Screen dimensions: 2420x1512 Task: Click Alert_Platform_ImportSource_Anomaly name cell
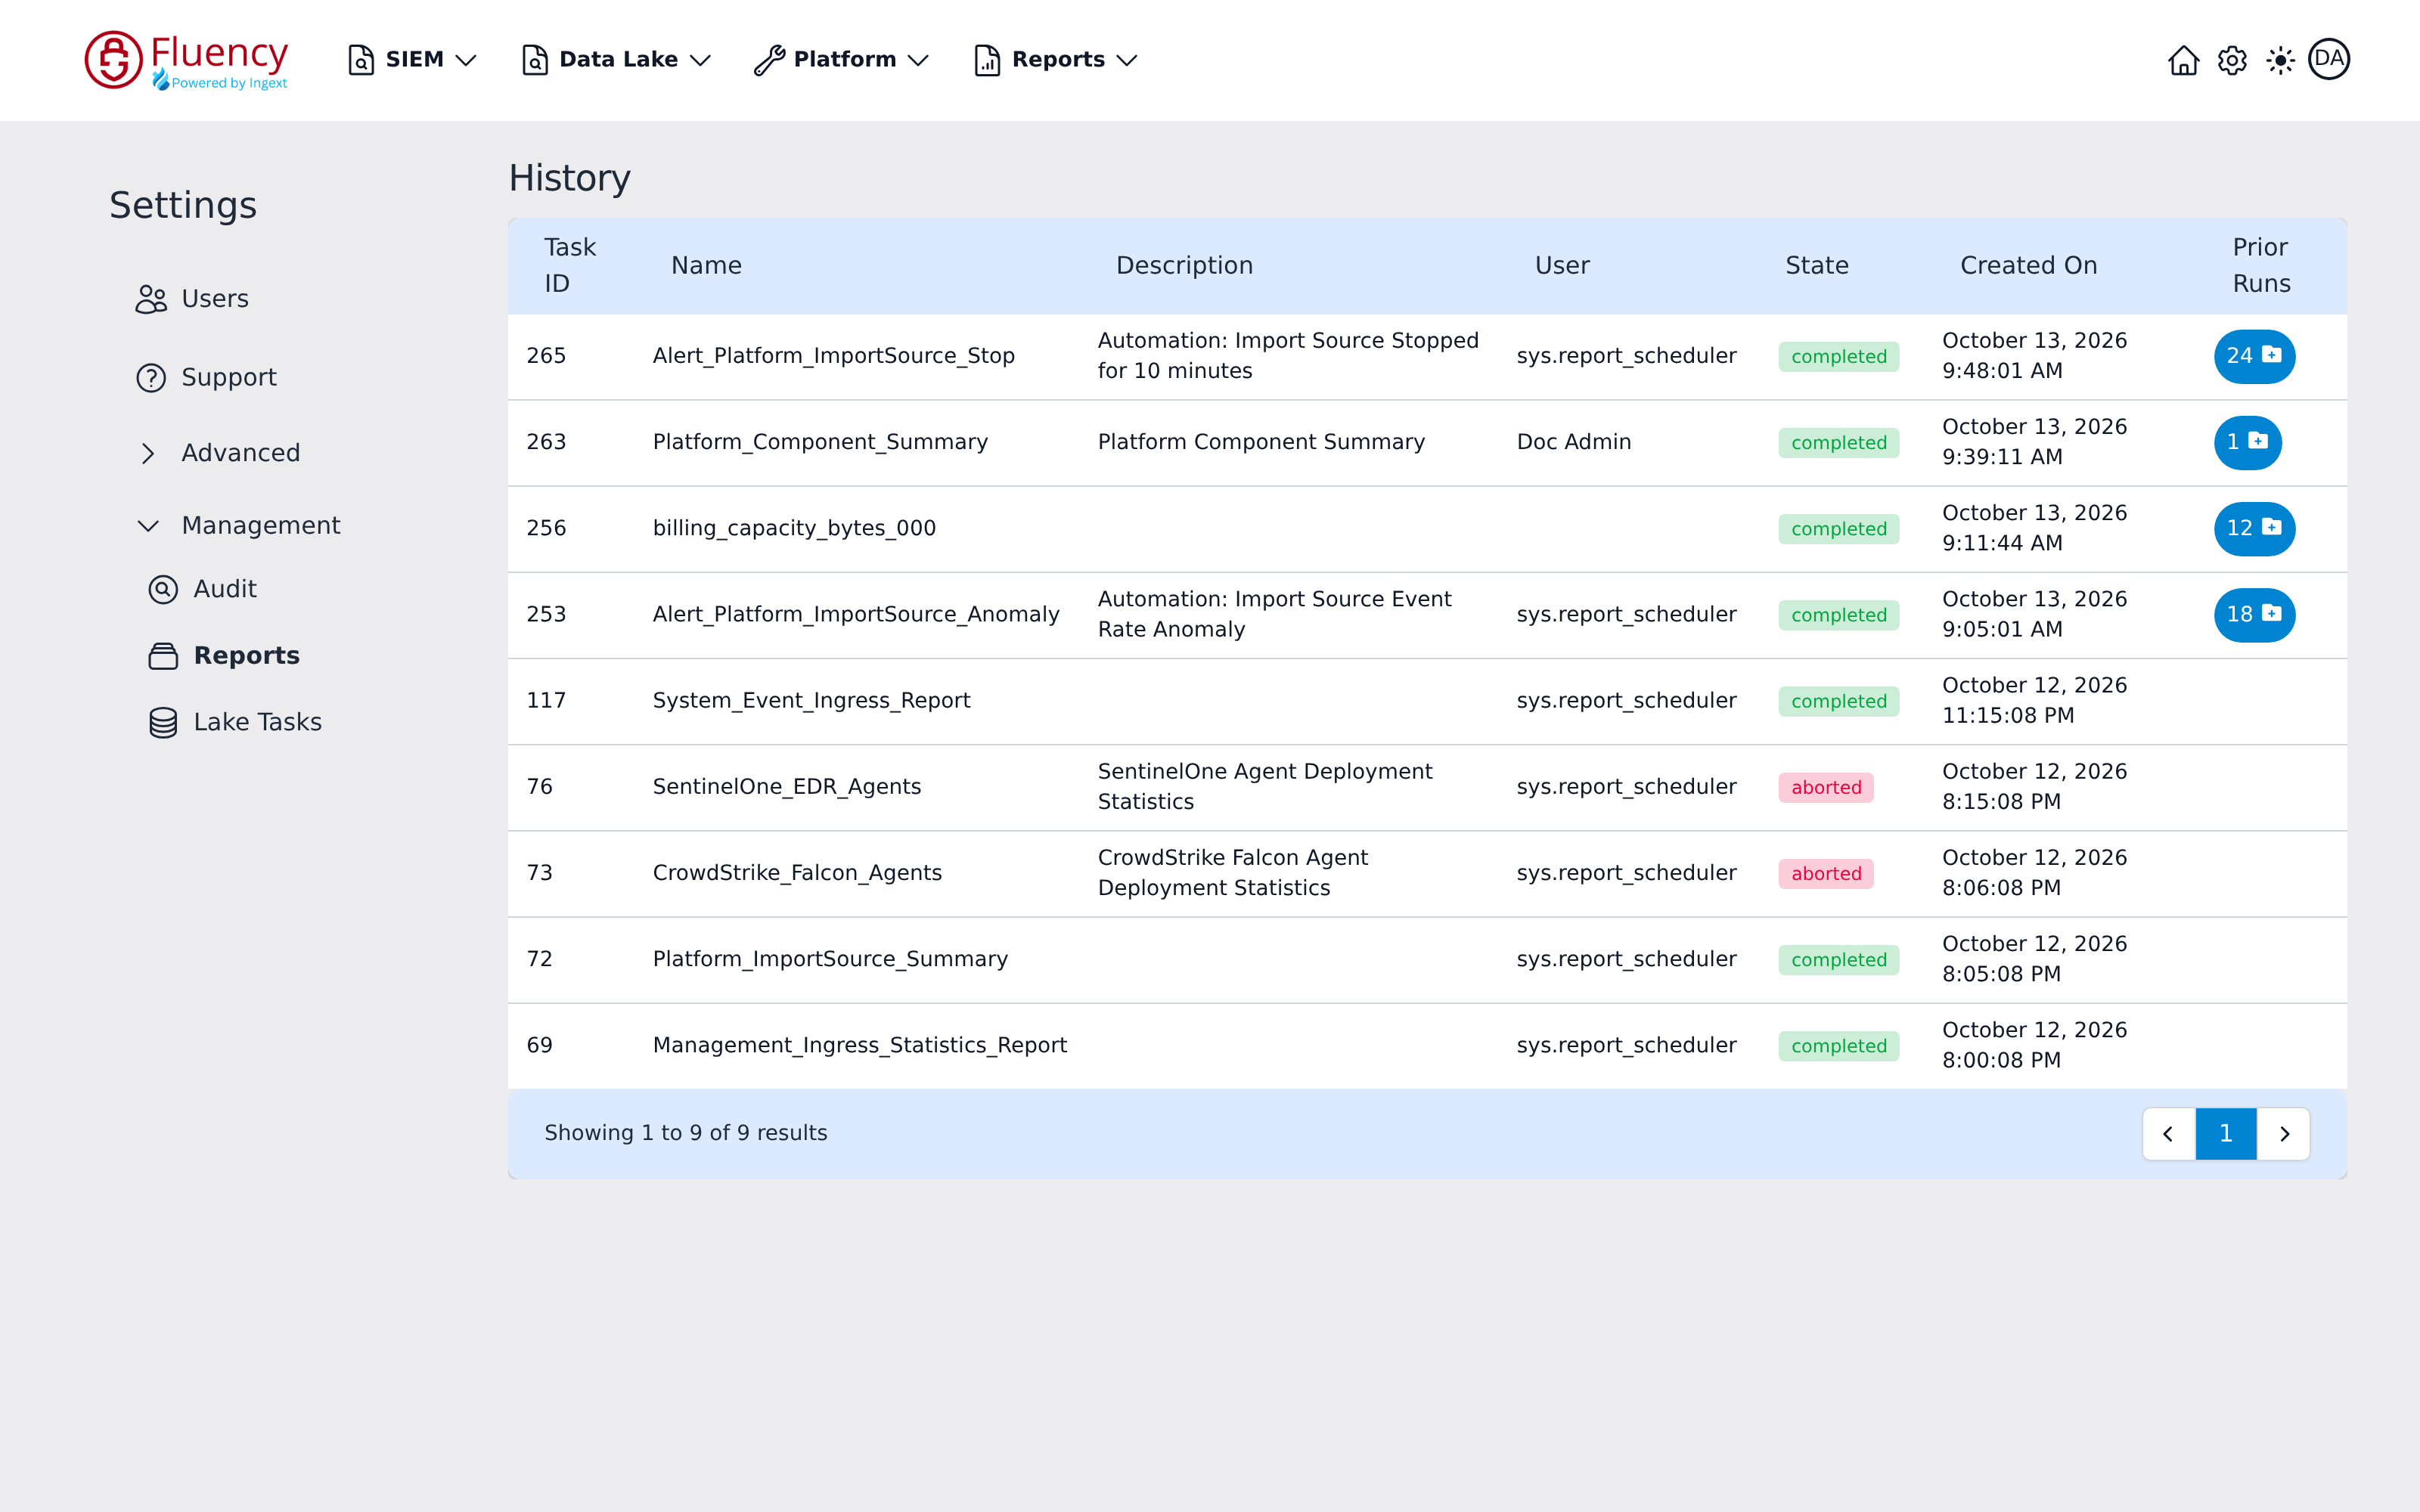pos(856,614)
